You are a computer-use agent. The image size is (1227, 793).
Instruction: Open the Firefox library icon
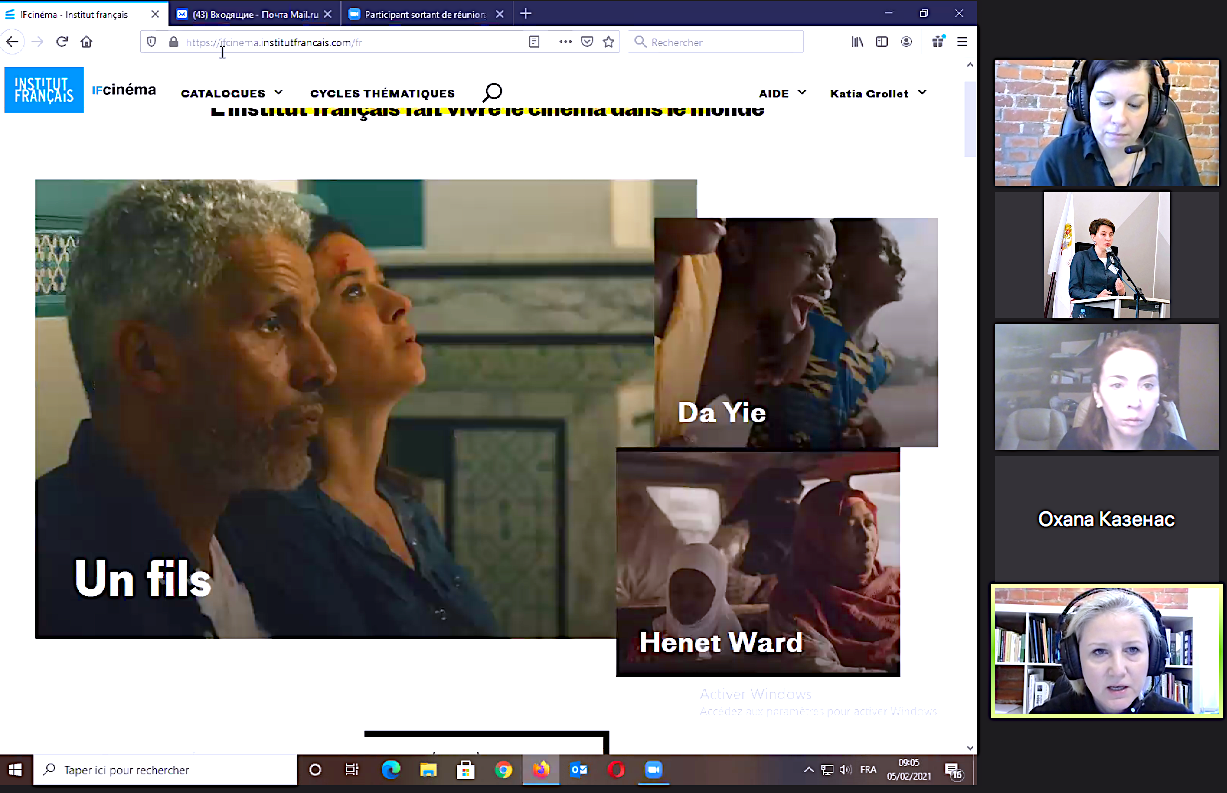(858, 42)
